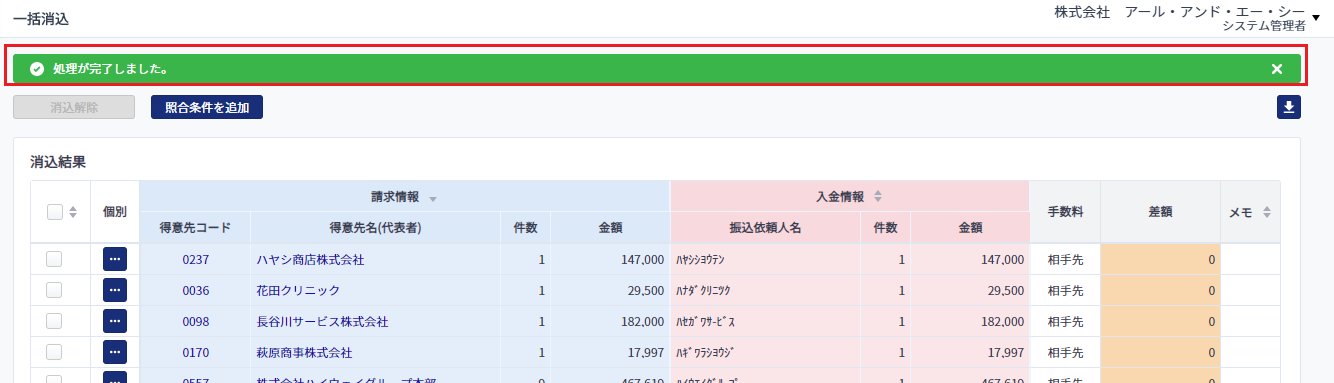Check the box for 花田クリニック row
This screenshot has height=383, width=1334.
[54, 290]
